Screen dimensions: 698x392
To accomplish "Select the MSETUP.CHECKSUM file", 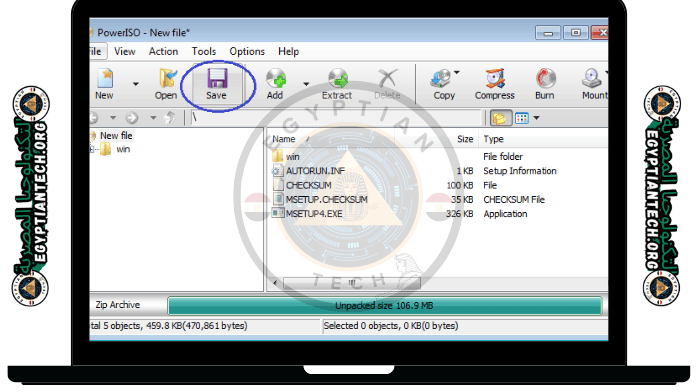I will click(327, 199).
